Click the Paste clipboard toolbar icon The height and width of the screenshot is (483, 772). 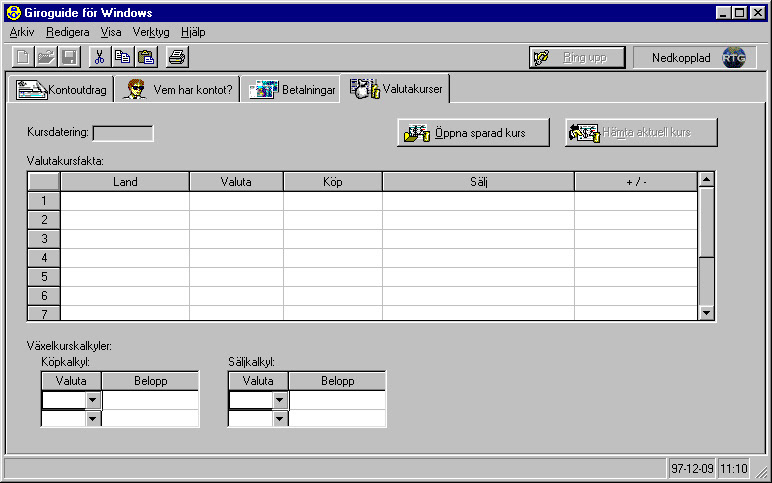tap(146, 57)
